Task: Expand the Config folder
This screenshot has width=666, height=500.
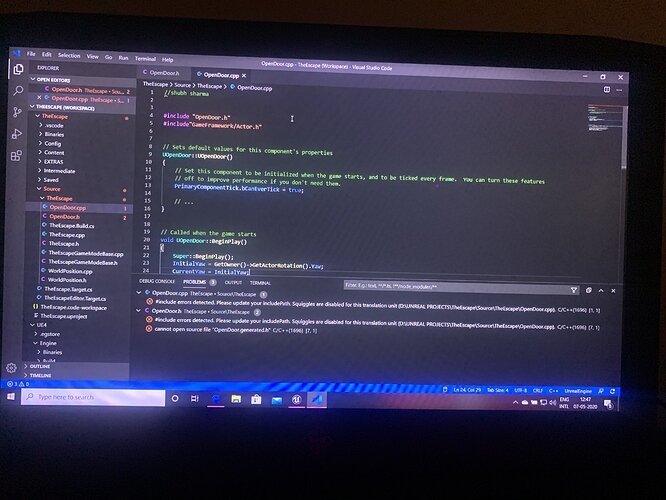Action: 52,144
